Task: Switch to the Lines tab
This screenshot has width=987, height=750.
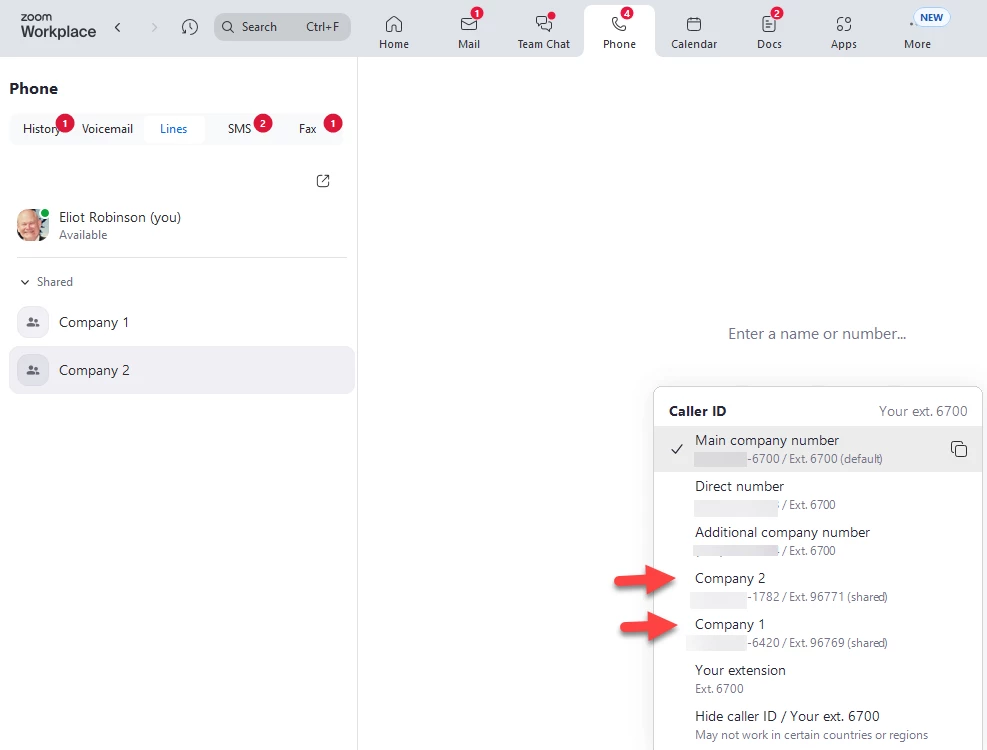Action: (174, 129)
